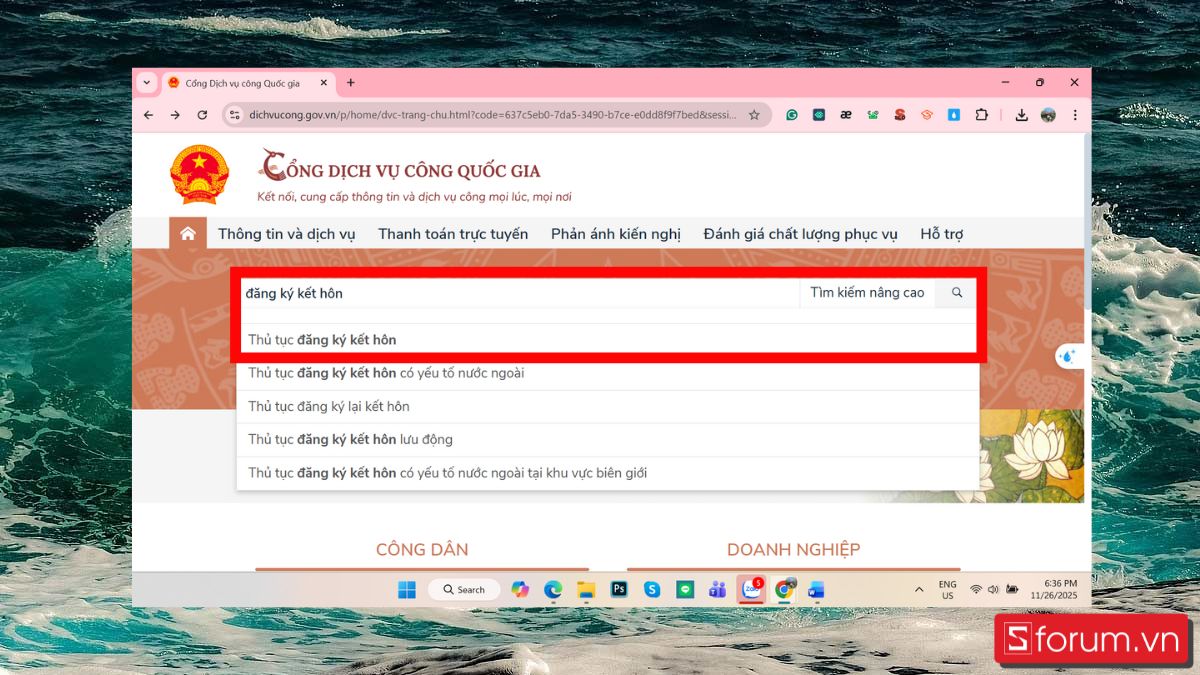Select the suggestion Thủ tục đăng ký kết hôn
The height and width of the screenshot is (675, 1200).
[x=321, y=339]
